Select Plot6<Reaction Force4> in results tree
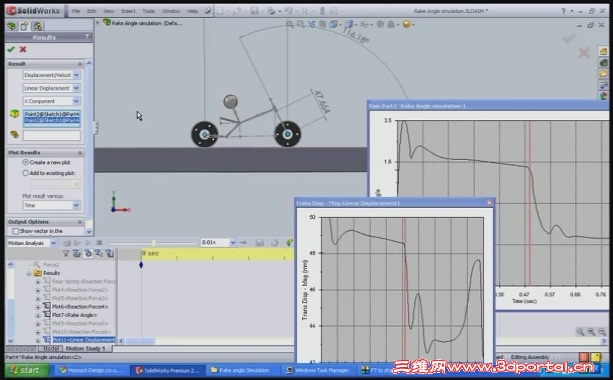The height and width of the screenshot is (380, 613). [80, 307]
